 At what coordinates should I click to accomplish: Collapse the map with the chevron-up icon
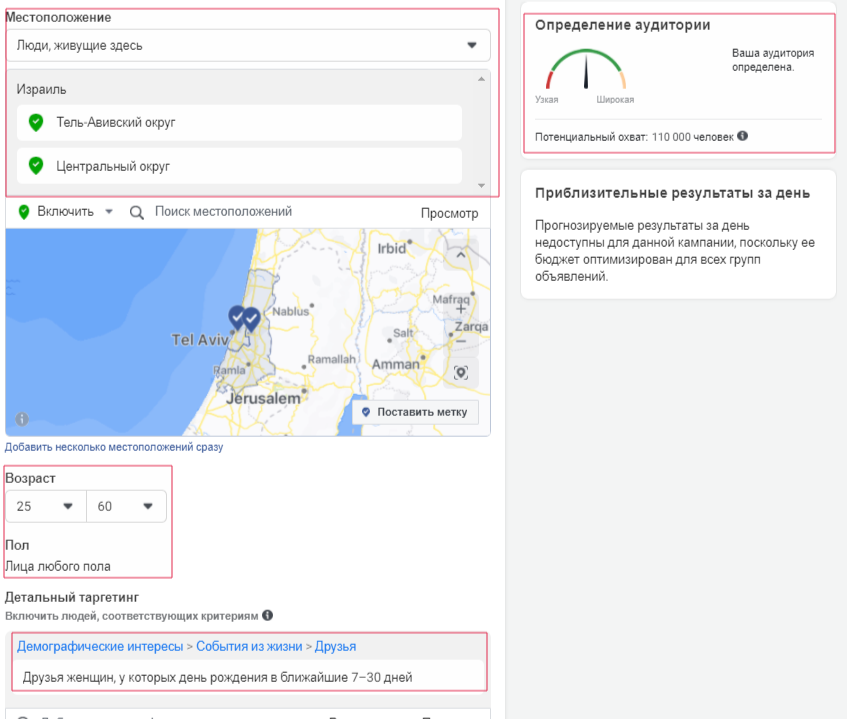tap(461, 254)
